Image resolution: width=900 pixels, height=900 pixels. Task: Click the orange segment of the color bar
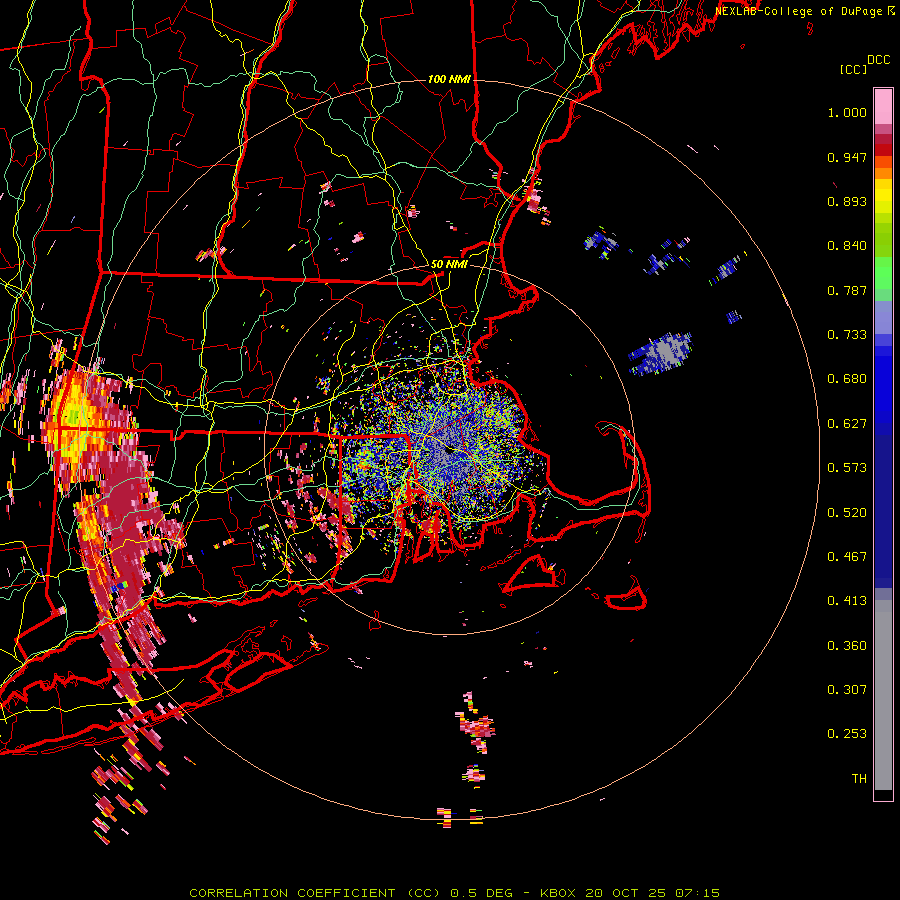click(883, 168)
